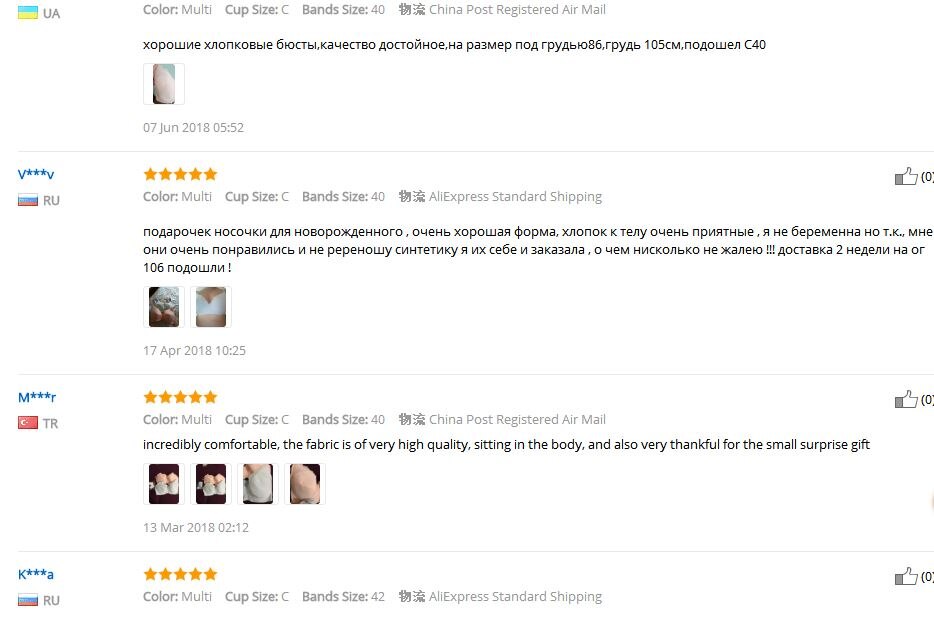Open second photo in V***v's review
Screen dimensions: 934x621
tap(211, 307)
